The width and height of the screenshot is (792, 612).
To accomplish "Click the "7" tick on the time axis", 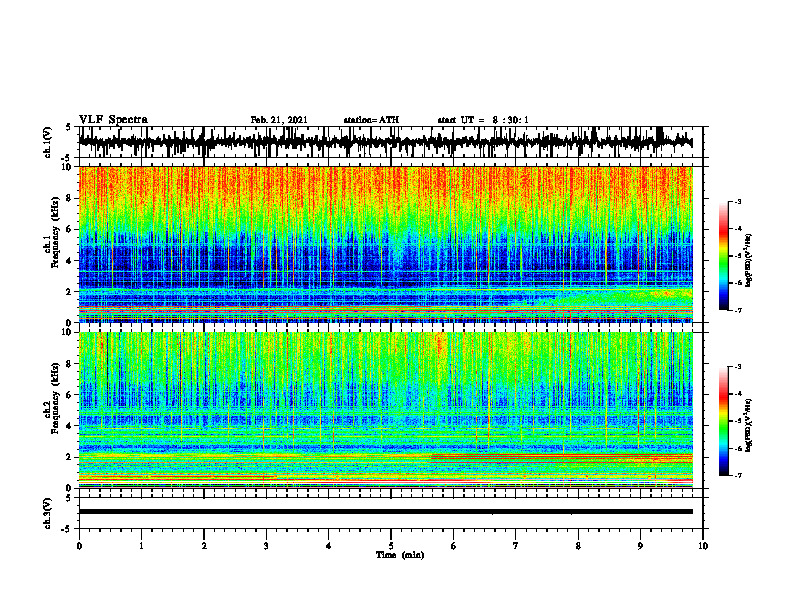I will [516, 546].
